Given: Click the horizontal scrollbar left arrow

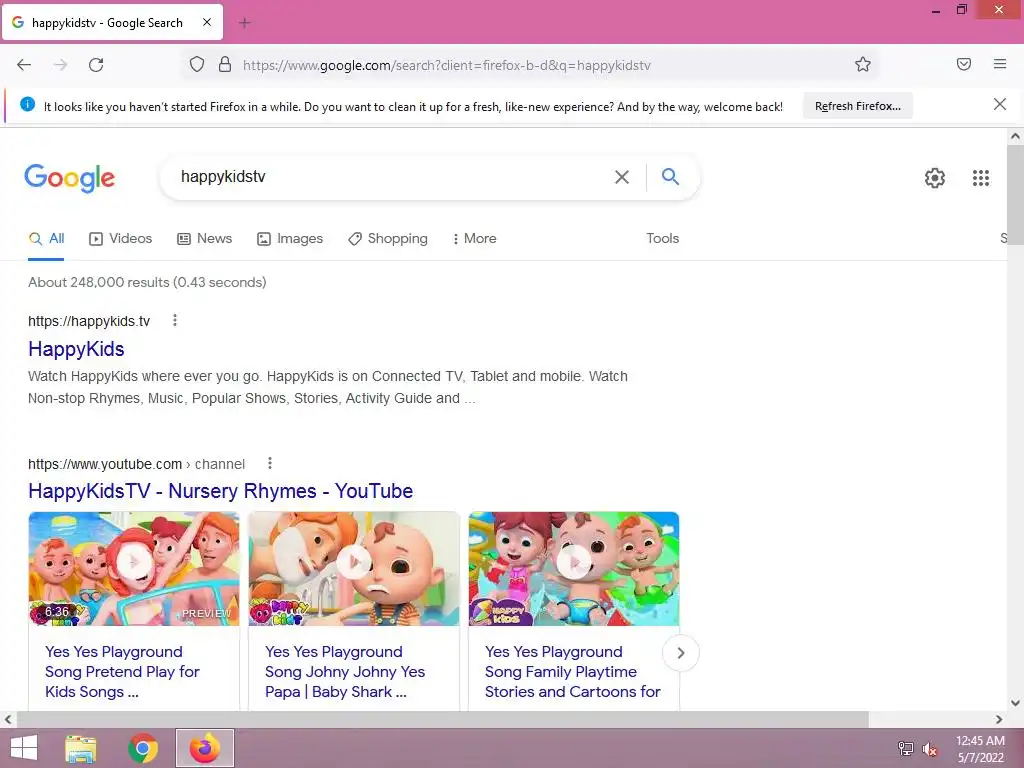Looking at the screenshot, I should point(7,719).
